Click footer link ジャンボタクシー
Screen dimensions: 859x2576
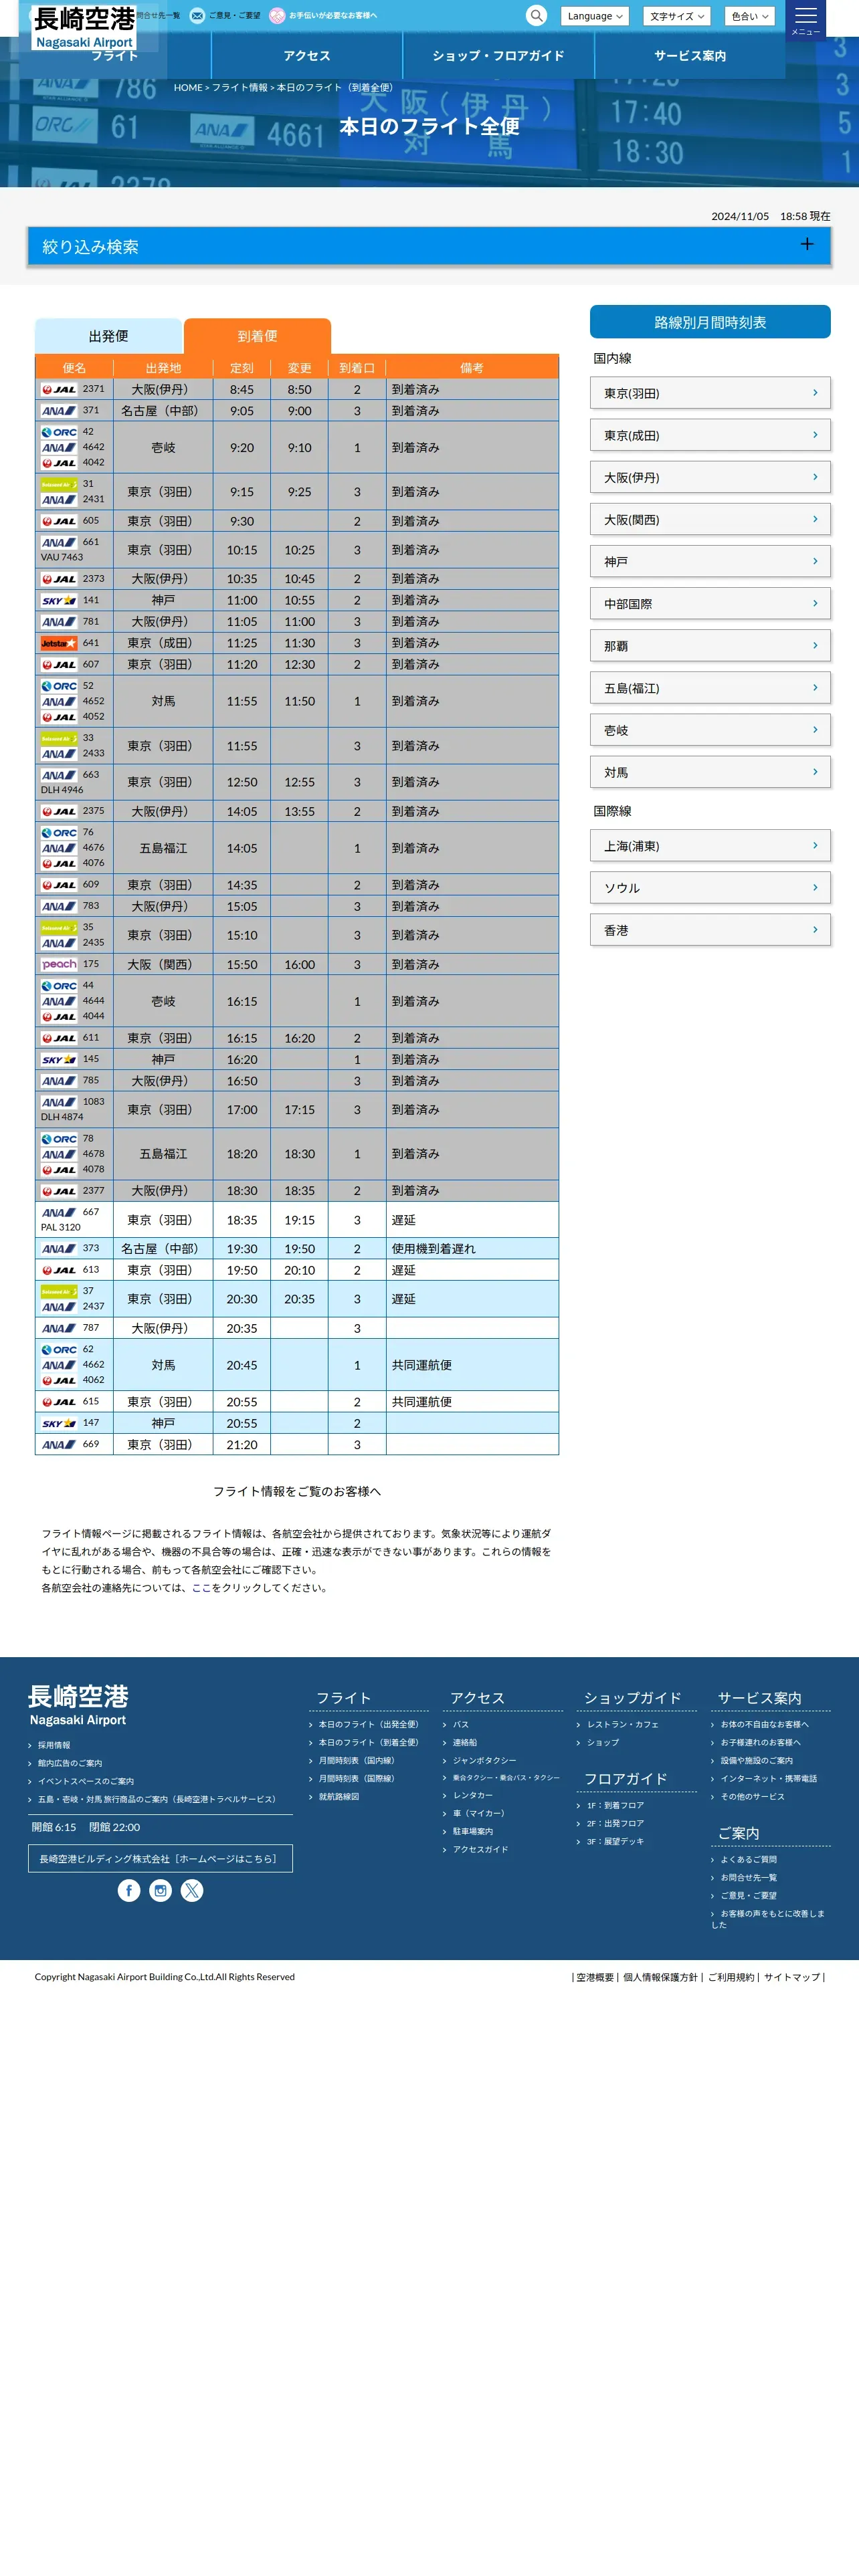(x=485, y=1760)
